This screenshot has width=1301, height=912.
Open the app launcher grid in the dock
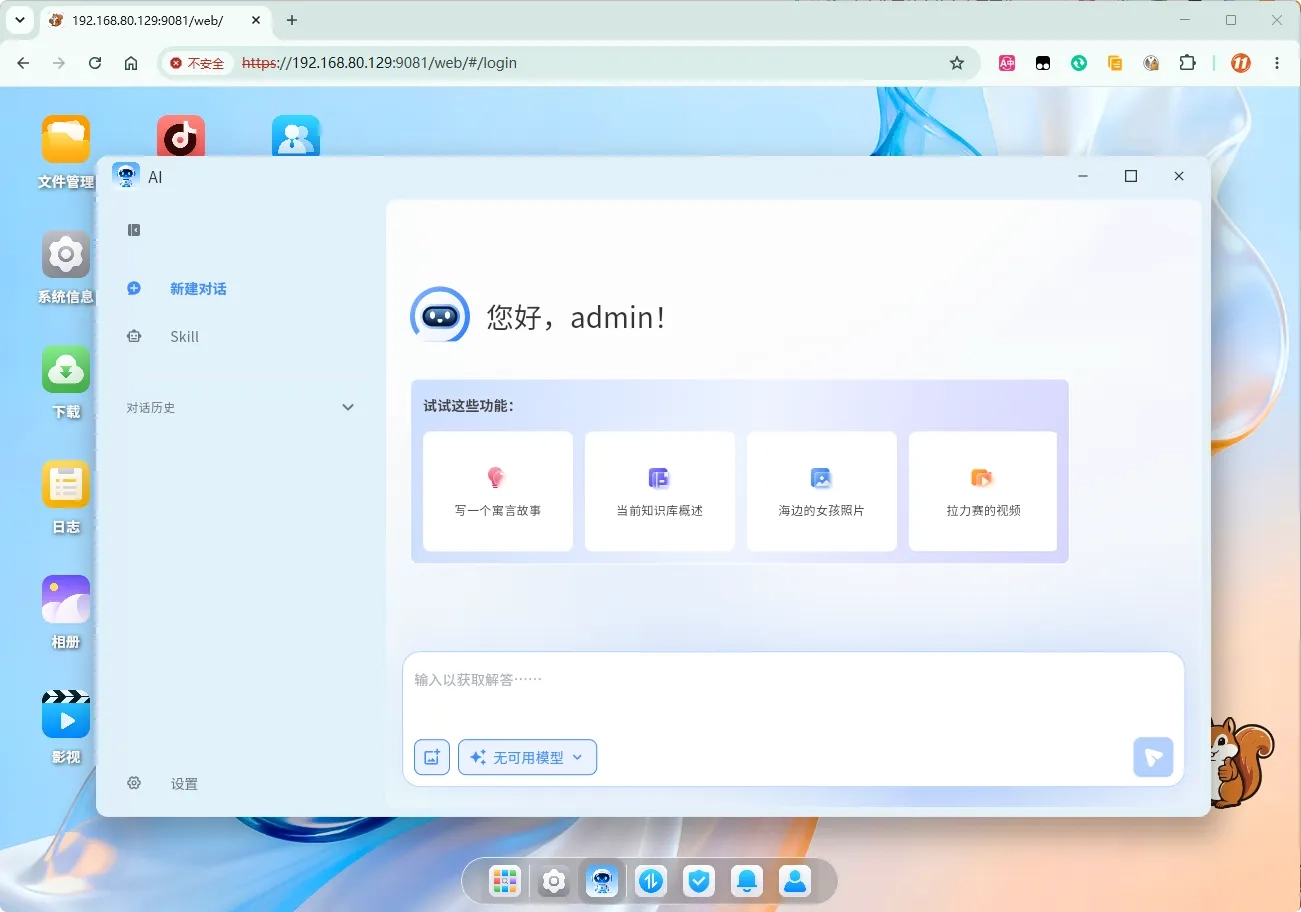505,881
